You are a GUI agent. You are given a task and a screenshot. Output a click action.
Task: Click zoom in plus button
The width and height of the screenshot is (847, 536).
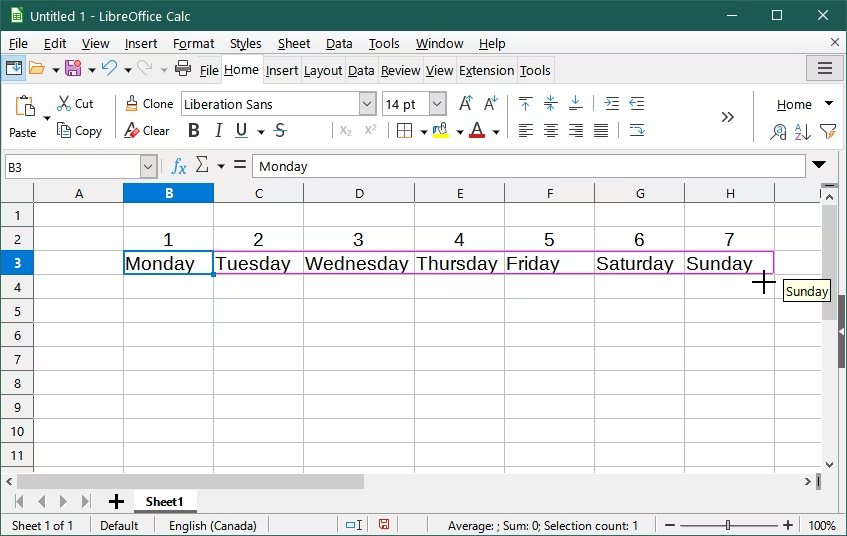[788, 525]
